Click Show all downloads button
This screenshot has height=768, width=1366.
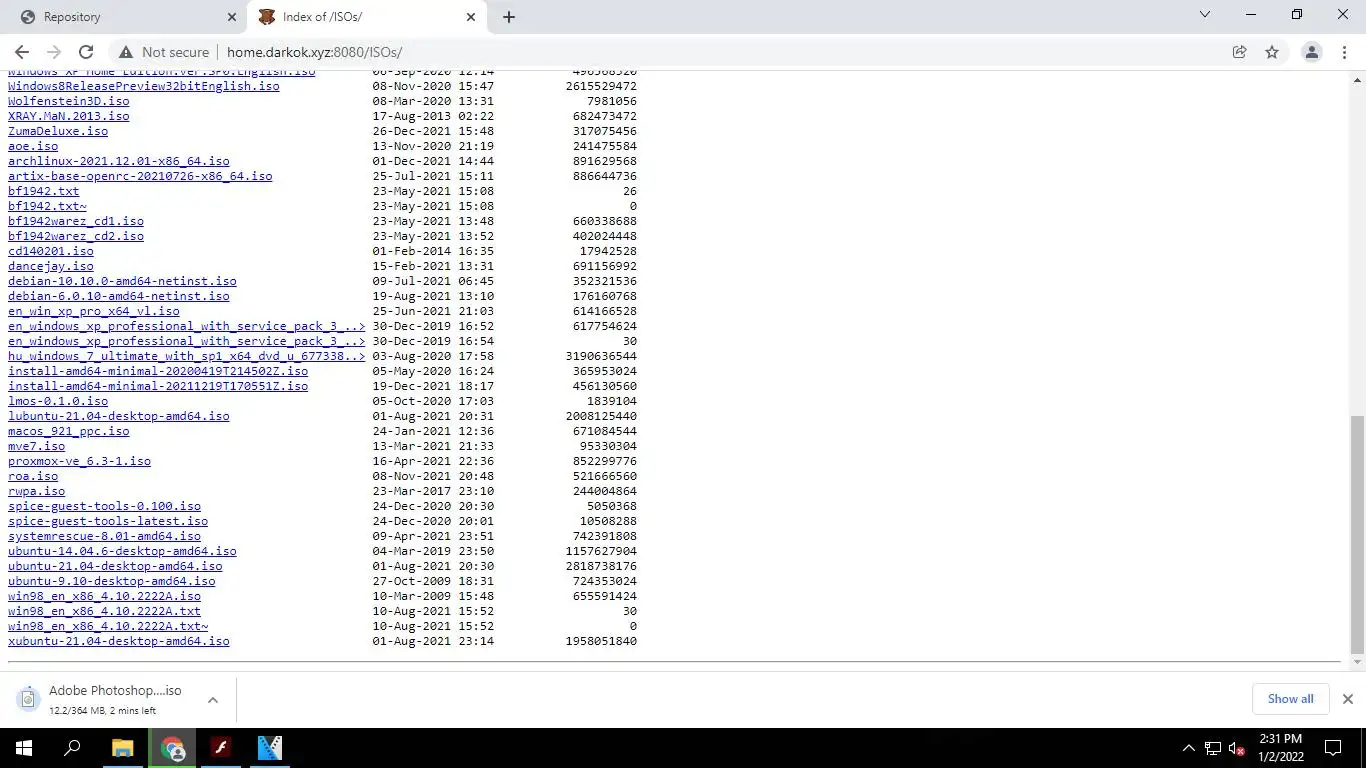coord(1290,699)
